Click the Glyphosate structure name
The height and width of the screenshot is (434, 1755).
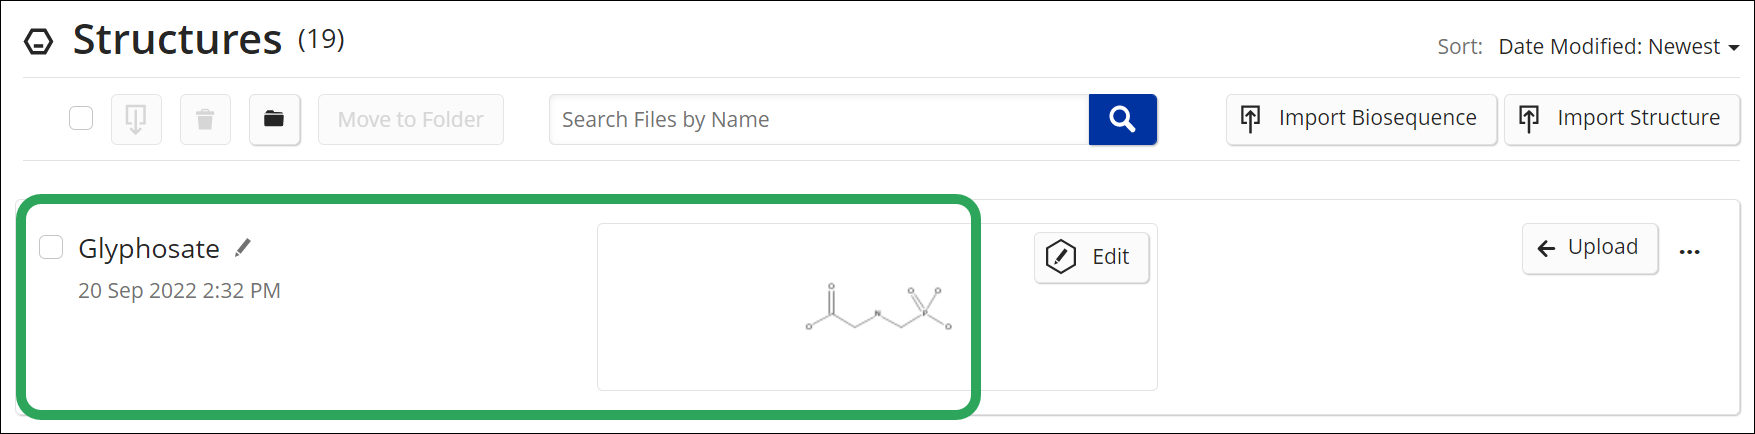pyautogui.click(x=149, y=248)
